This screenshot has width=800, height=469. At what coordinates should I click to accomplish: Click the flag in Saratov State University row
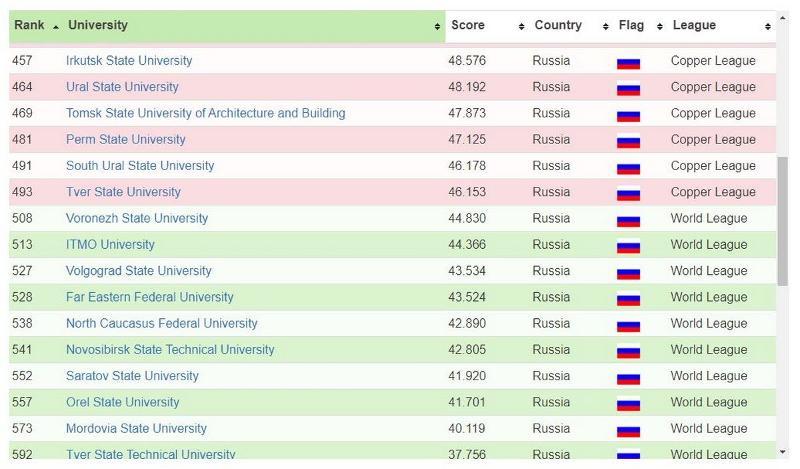[628, 377]
